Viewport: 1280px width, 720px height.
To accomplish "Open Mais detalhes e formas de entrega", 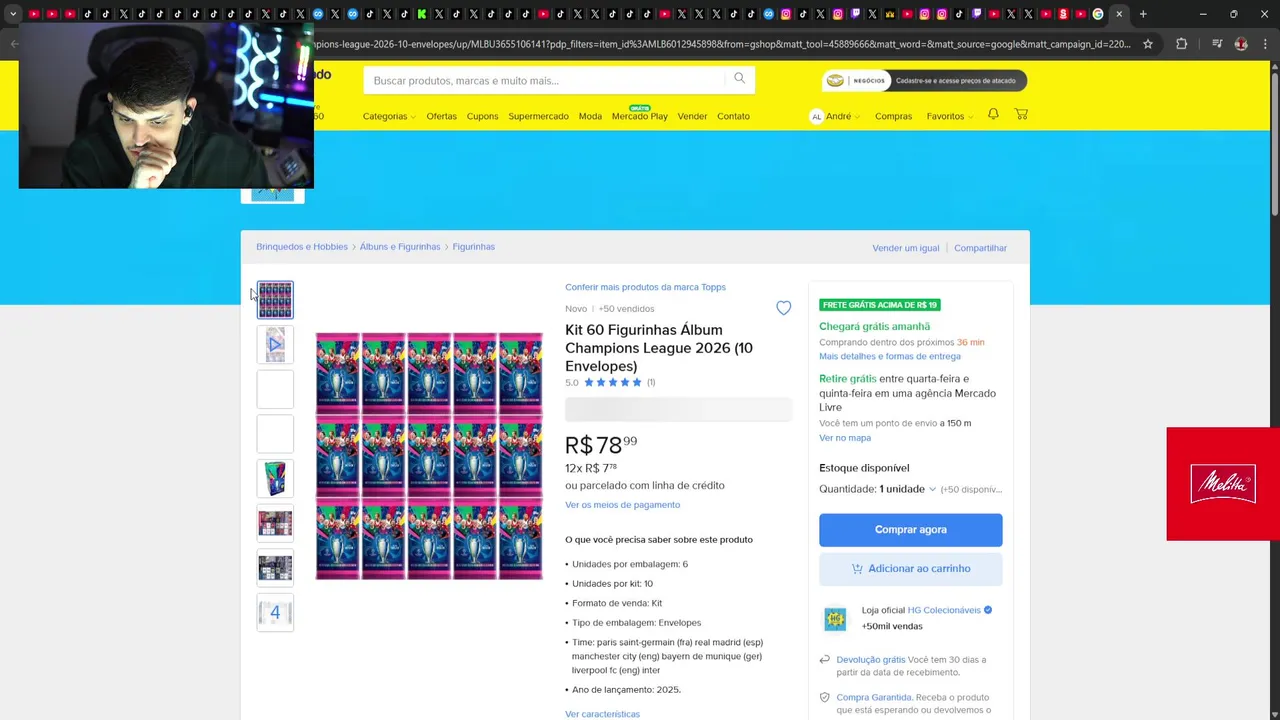I will click(x=890, y=356).
